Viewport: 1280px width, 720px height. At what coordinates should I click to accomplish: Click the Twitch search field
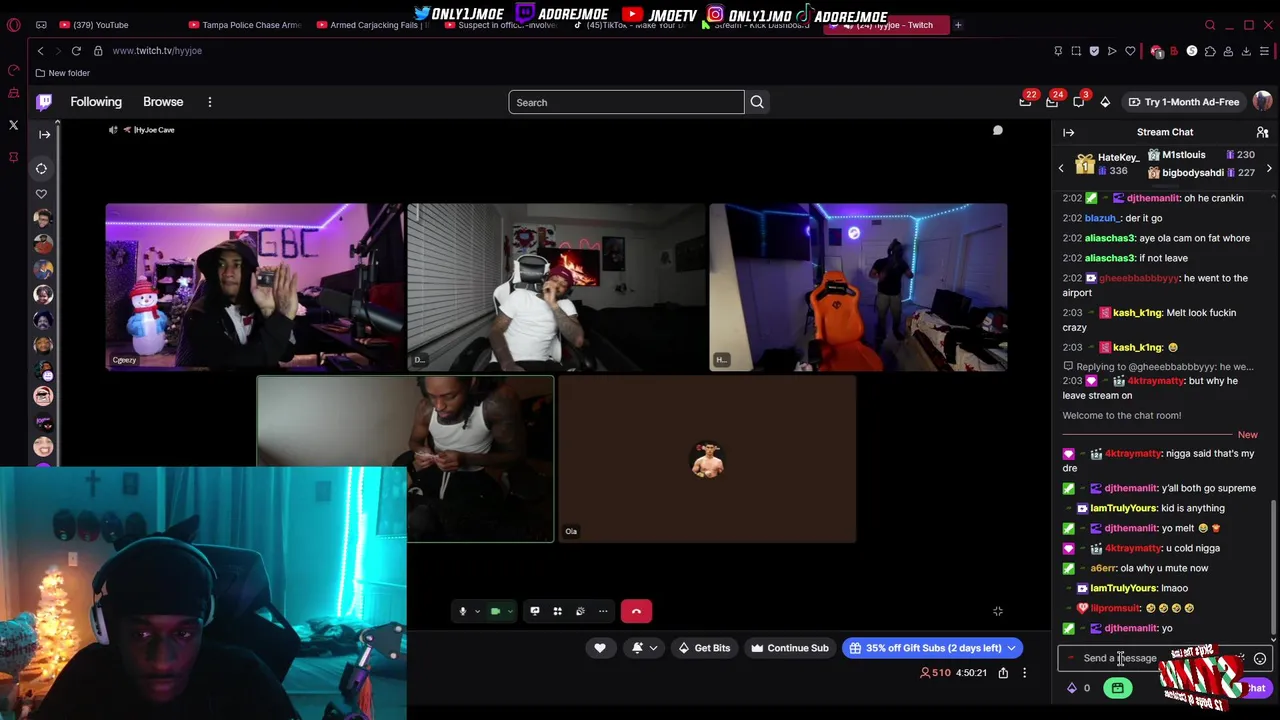(x=626, y=102)
